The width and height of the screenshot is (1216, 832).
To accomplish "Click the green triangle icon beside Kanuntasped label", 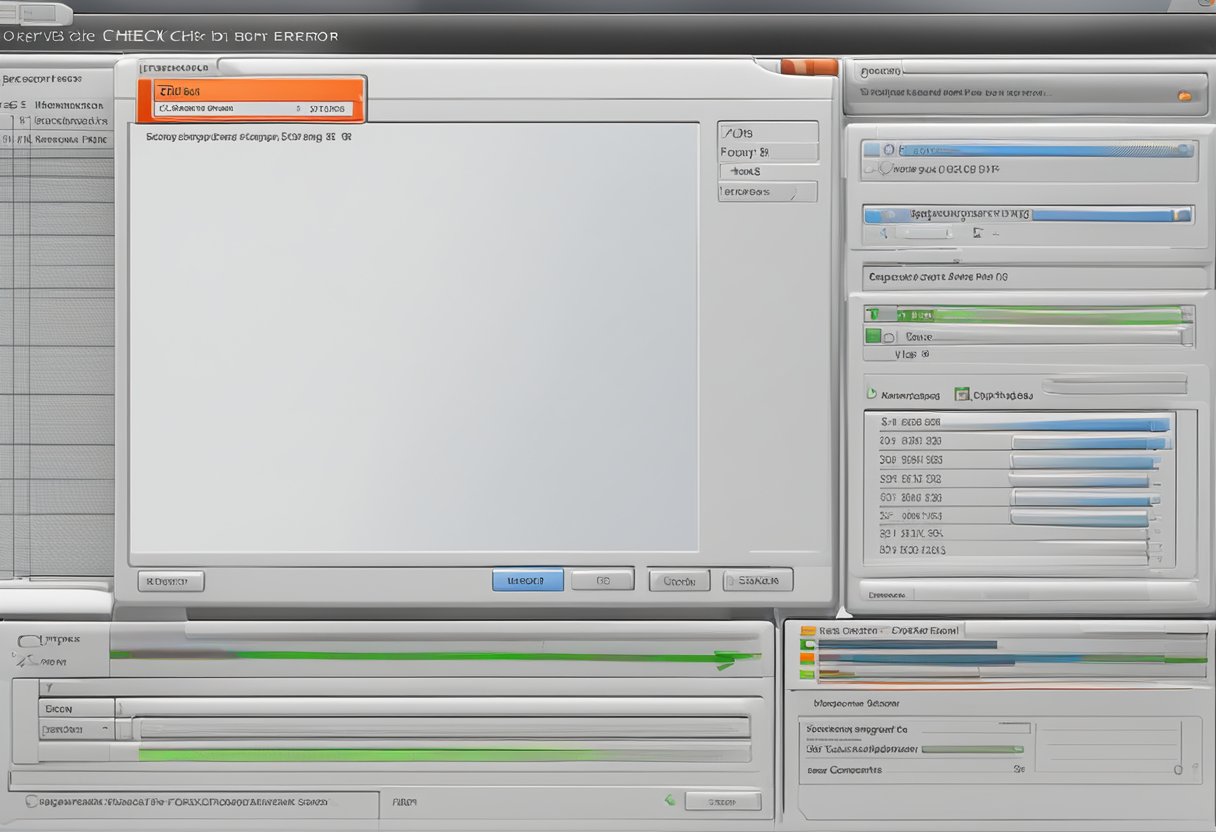I will pos(871,395).
